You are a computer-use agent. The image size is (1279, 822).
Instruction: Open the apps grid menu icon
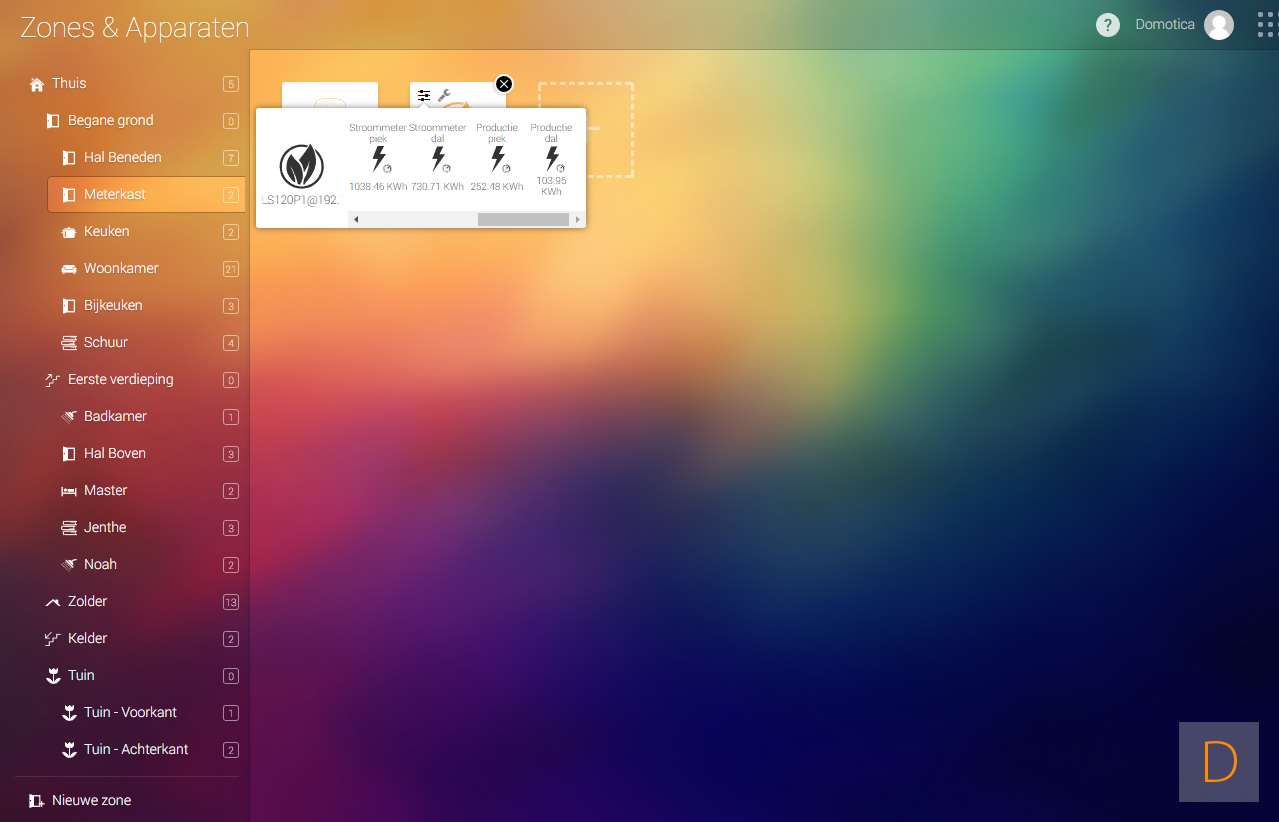point(1267,25)
